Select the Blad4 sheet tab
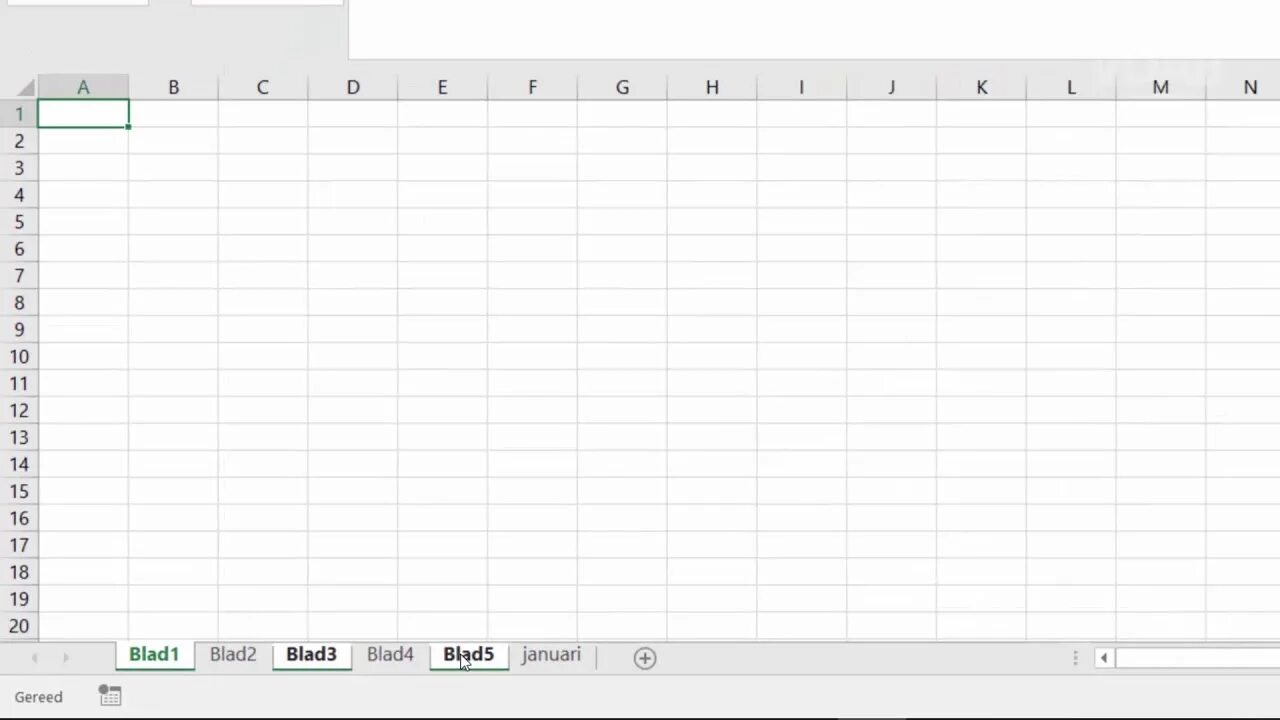The width and height of the screenshot is (1280, 720). pos(390,655)
